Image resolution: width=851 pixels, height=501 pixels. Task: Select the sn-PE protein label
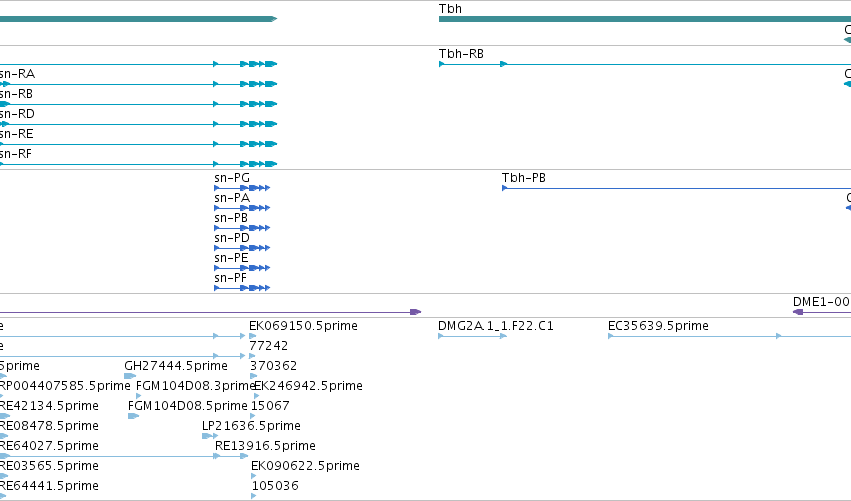tap(231, 258)
